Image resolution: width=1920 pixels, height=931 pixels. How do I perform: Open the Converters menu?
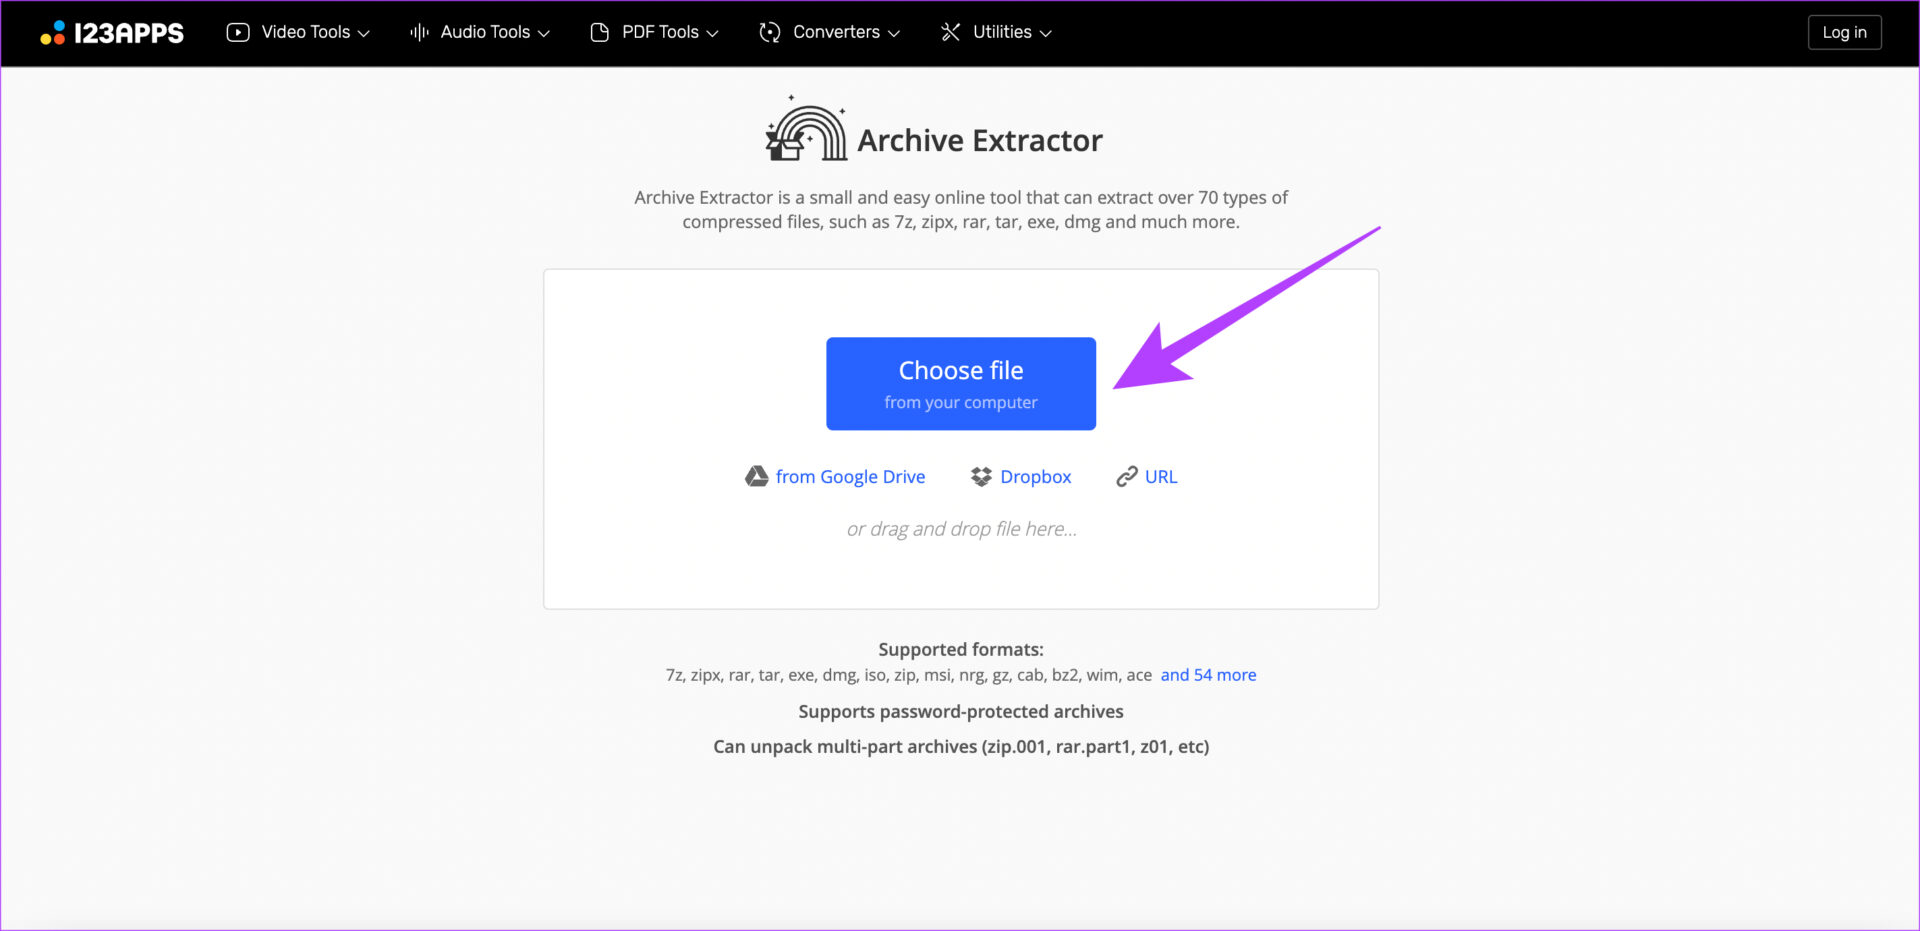point(829,32)
